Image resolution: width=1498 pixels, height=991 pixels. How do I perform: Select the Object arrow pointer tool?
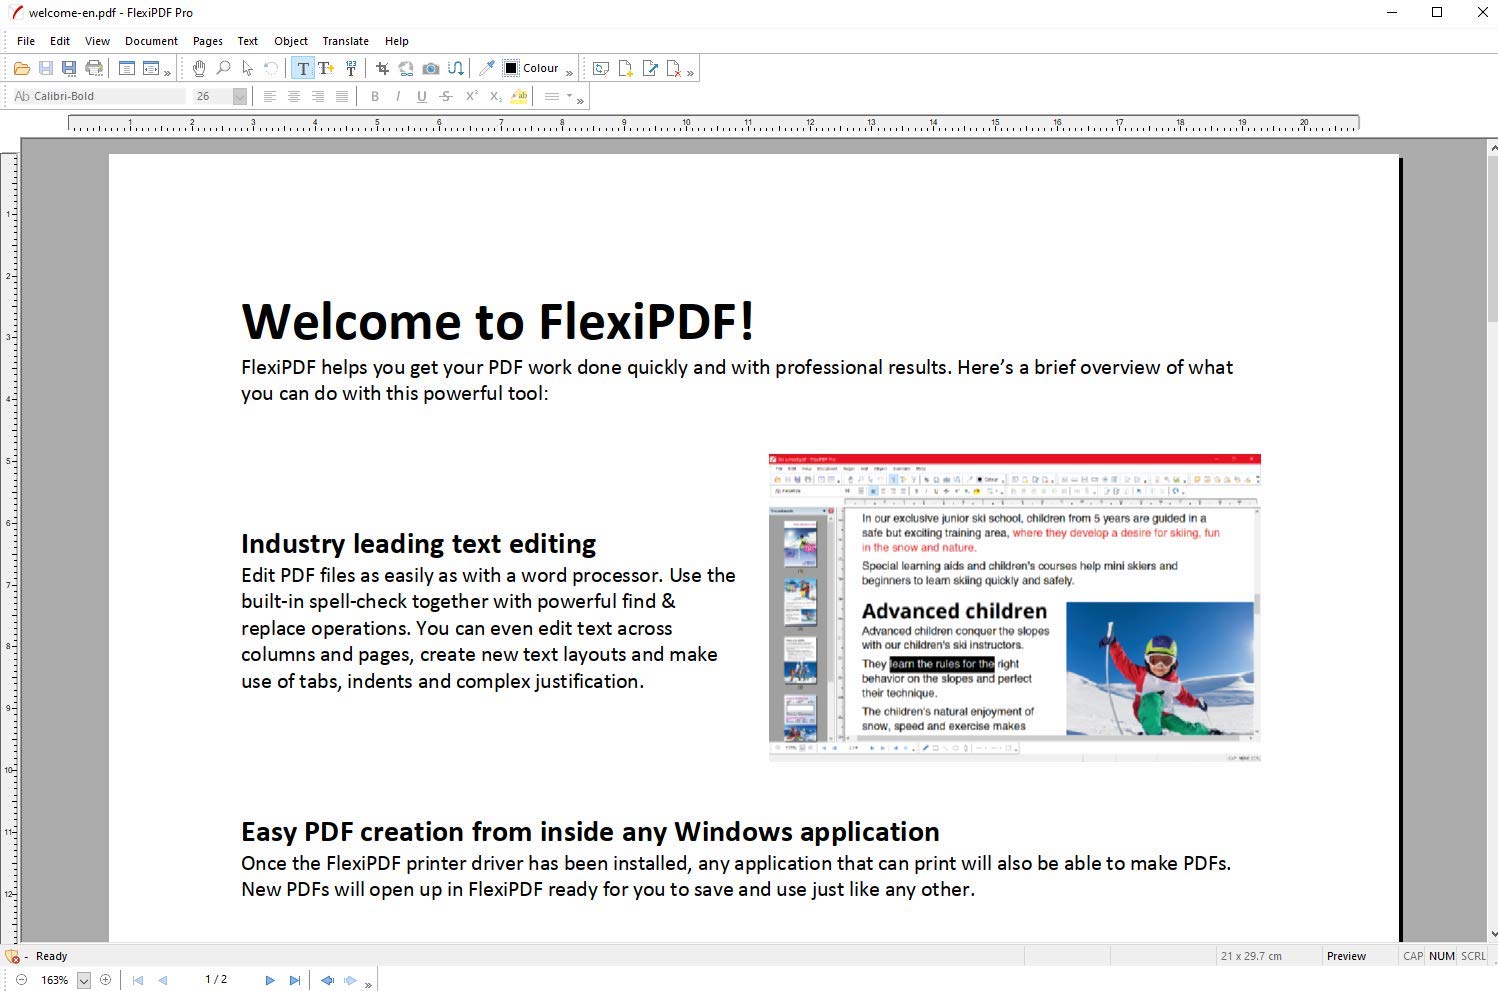click(247, 68)
